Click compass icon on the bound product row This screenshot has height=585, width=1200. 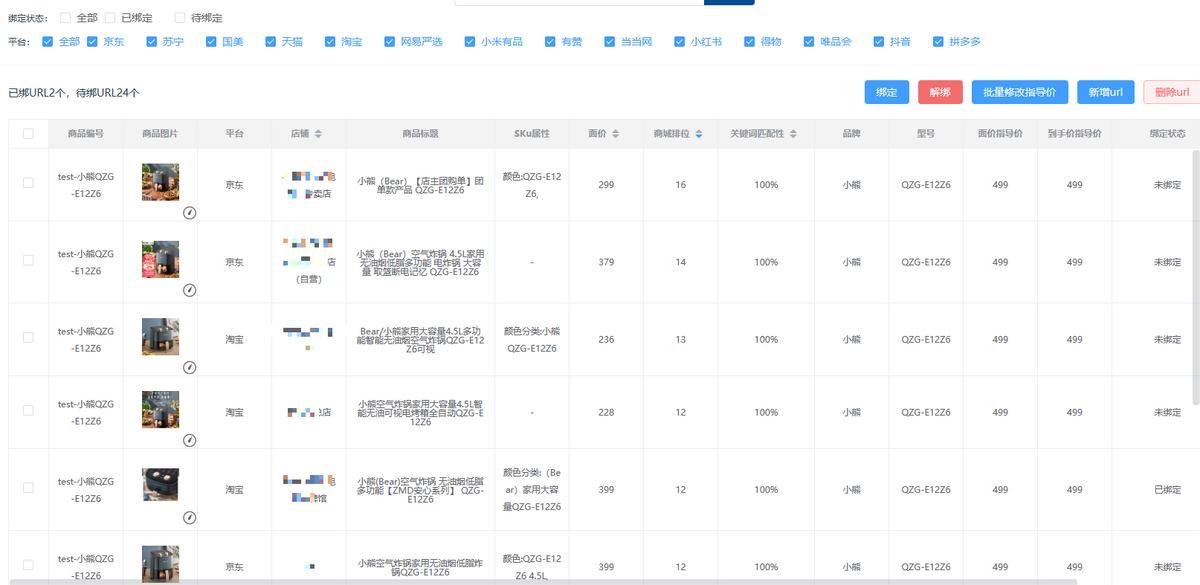pos(189,518)
